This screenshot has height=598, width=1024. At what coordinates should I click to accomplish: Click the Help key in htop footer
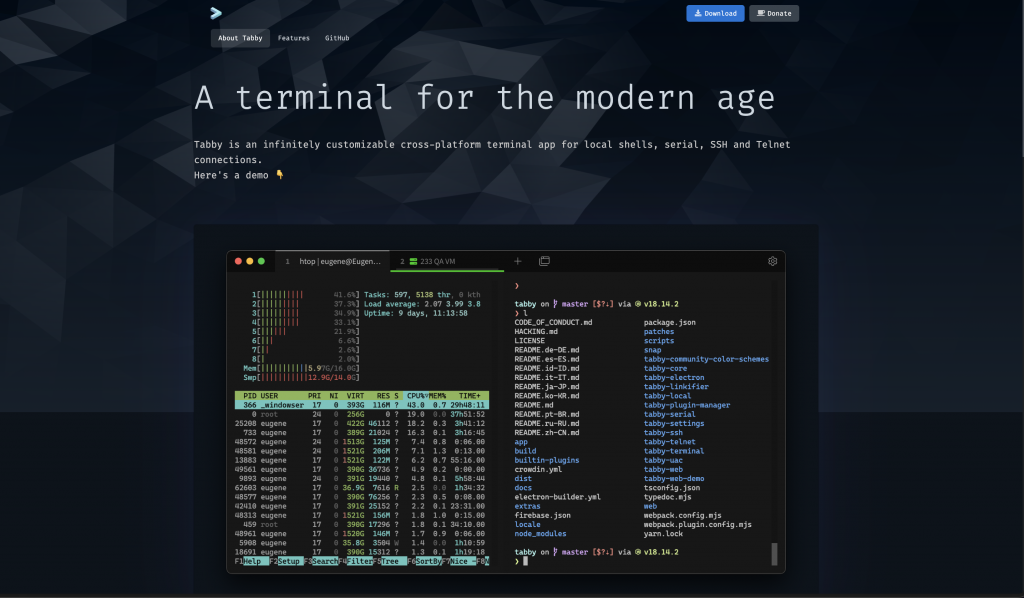coord(251,561)
